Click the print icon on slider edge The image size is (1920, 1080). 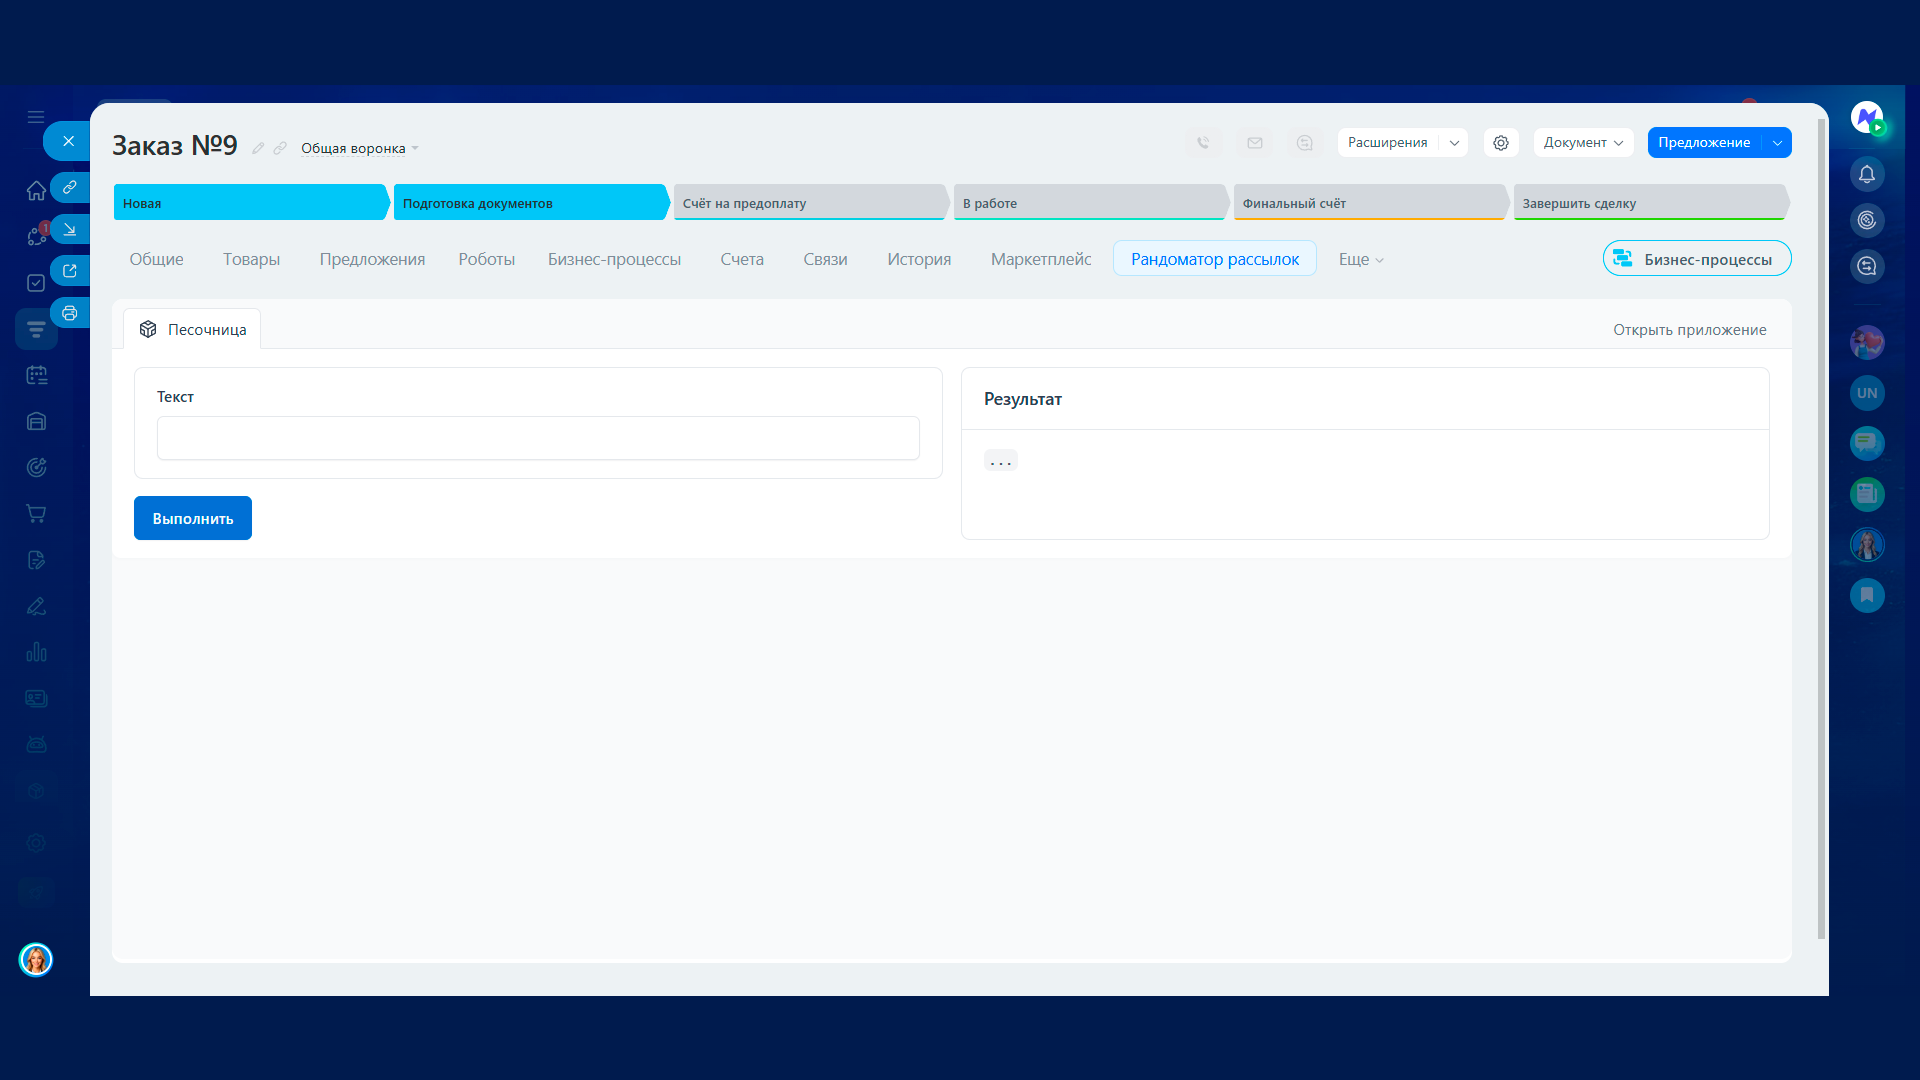70,313
